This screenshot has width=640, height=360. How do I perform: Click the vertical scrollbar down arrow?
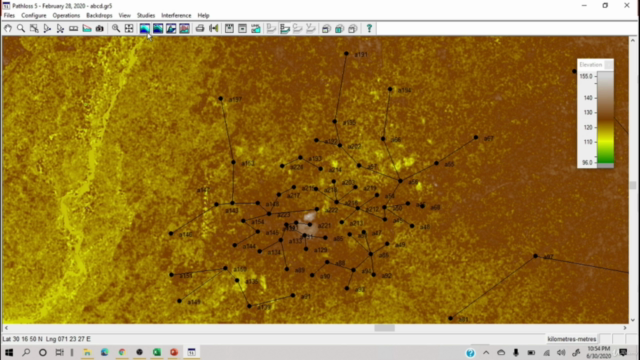[x=633, y=320]
